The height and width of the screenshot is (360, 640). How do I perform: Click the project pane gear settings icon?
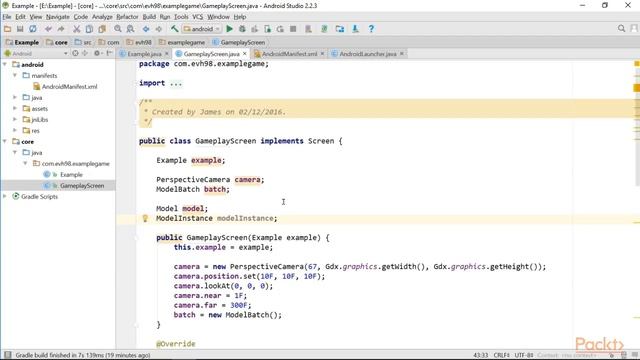pyautogui.click(x=97, y=53)
